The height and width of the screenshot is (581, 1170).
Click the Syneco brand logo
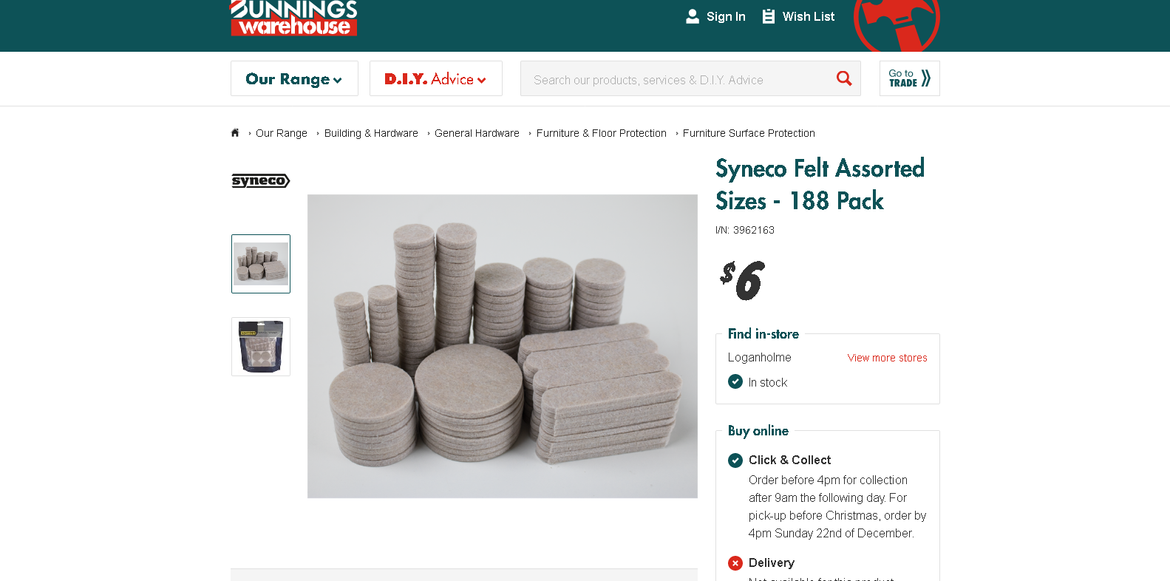point(260,181)
